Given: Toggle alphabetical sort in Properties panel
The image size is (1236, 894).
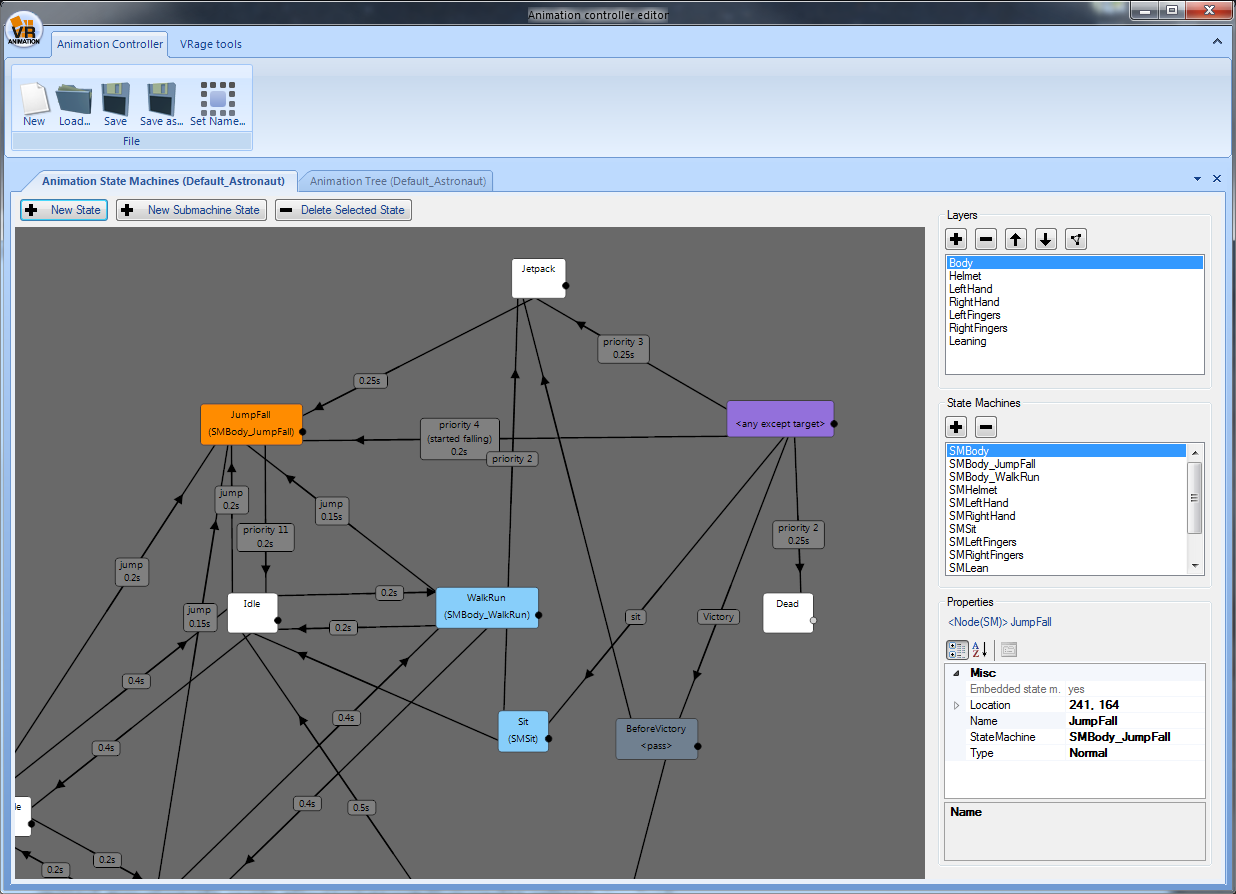Looking at the screenshot, I should pyautogui.click(x=981, y=649).
